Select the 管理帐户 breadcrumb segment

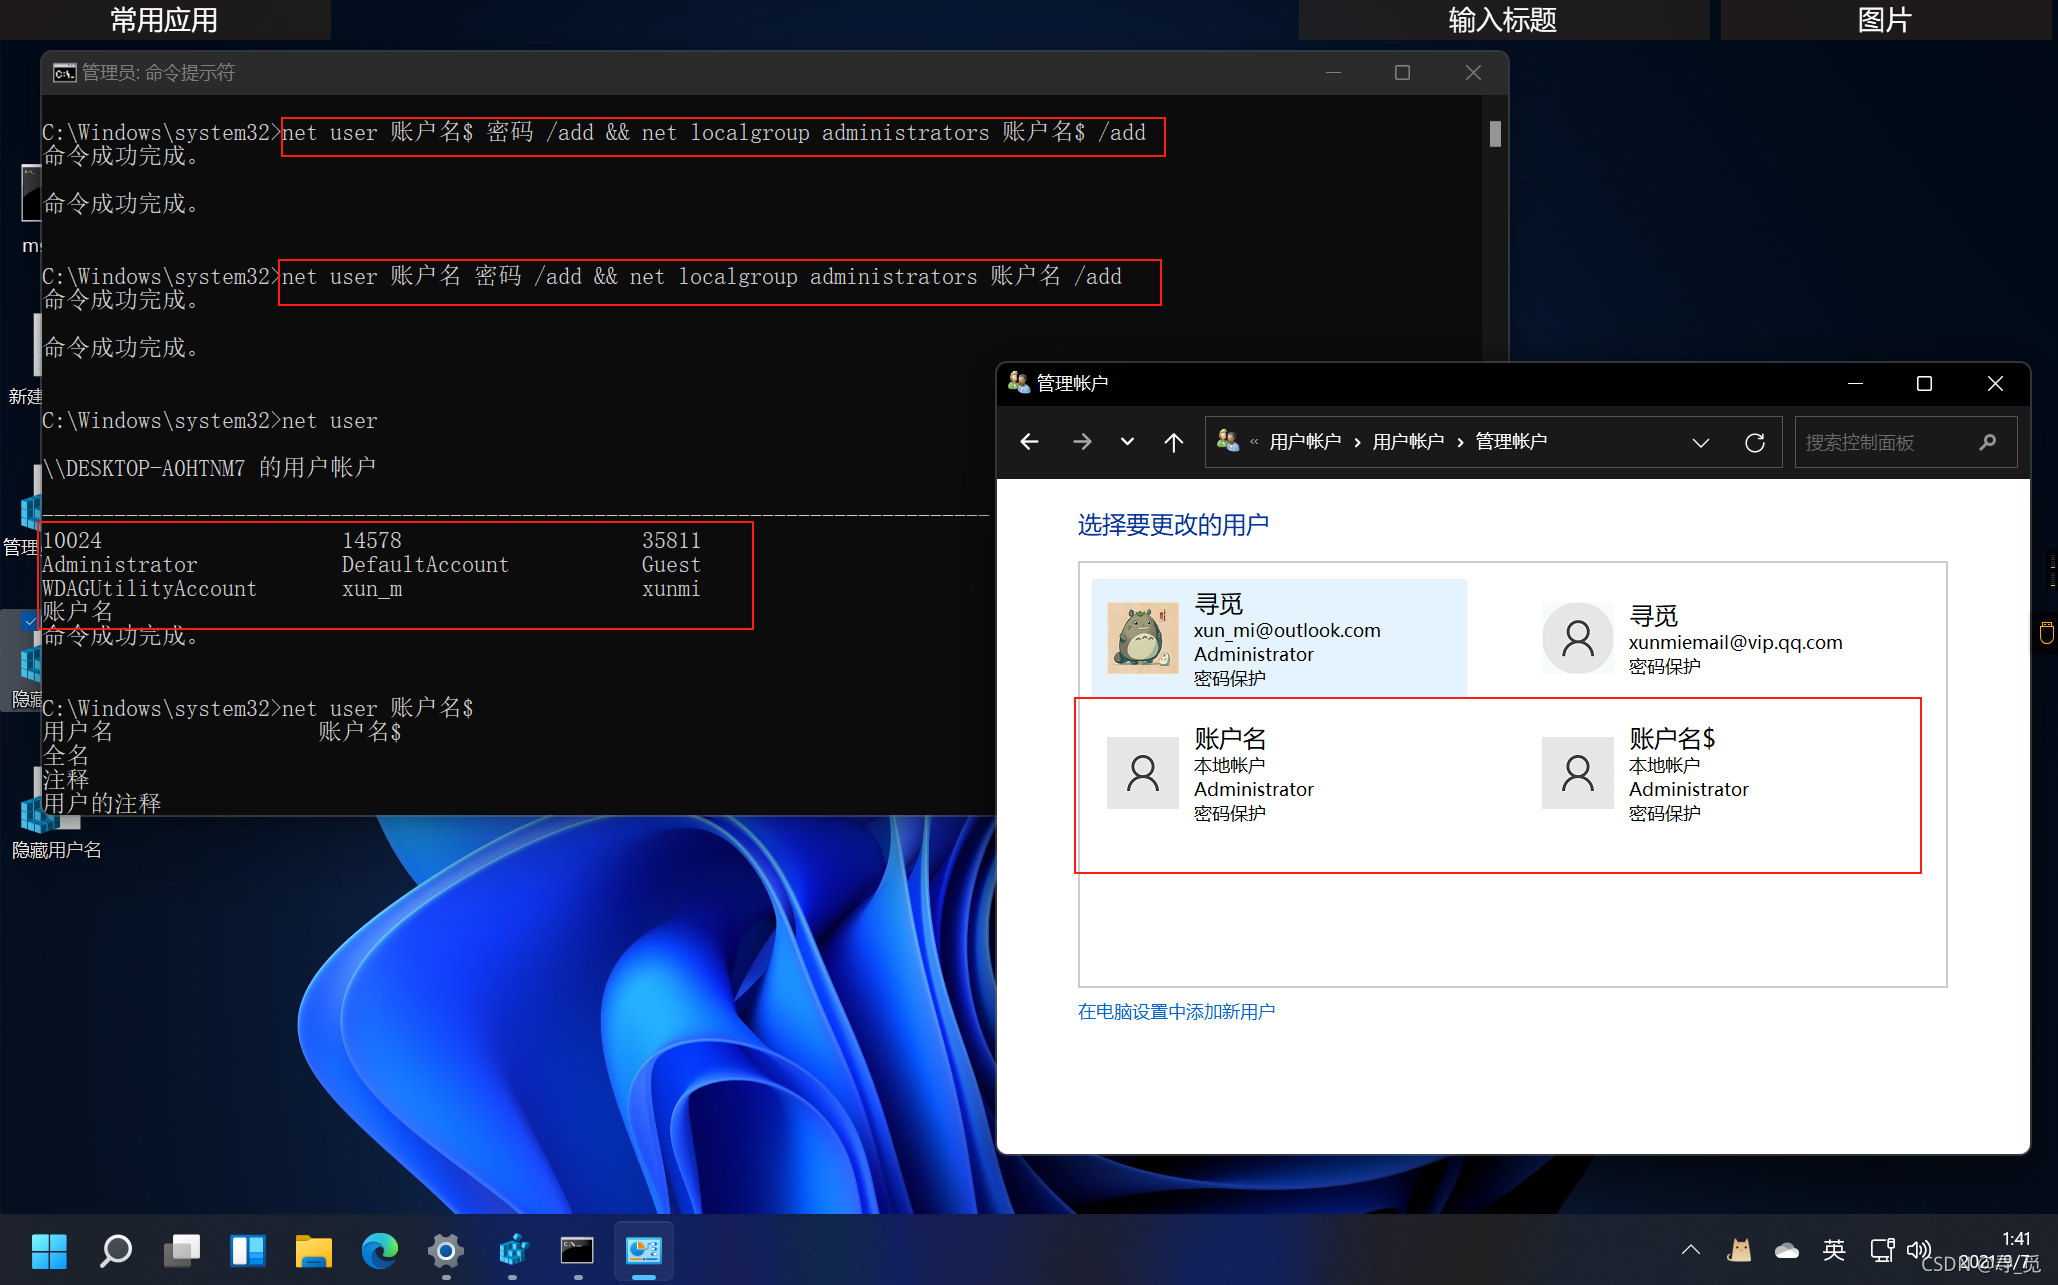coord(1510,442)
